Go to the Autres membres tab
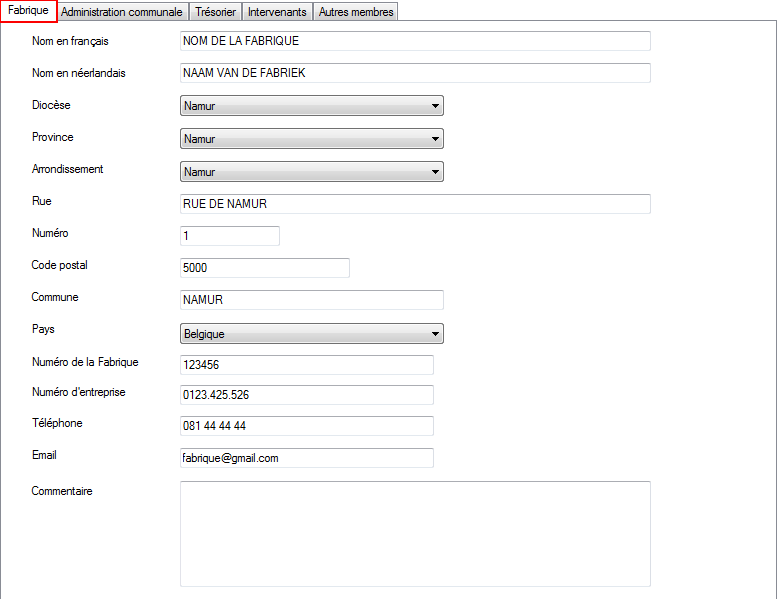This screenshot has height=599, width=779. [356, 12]
